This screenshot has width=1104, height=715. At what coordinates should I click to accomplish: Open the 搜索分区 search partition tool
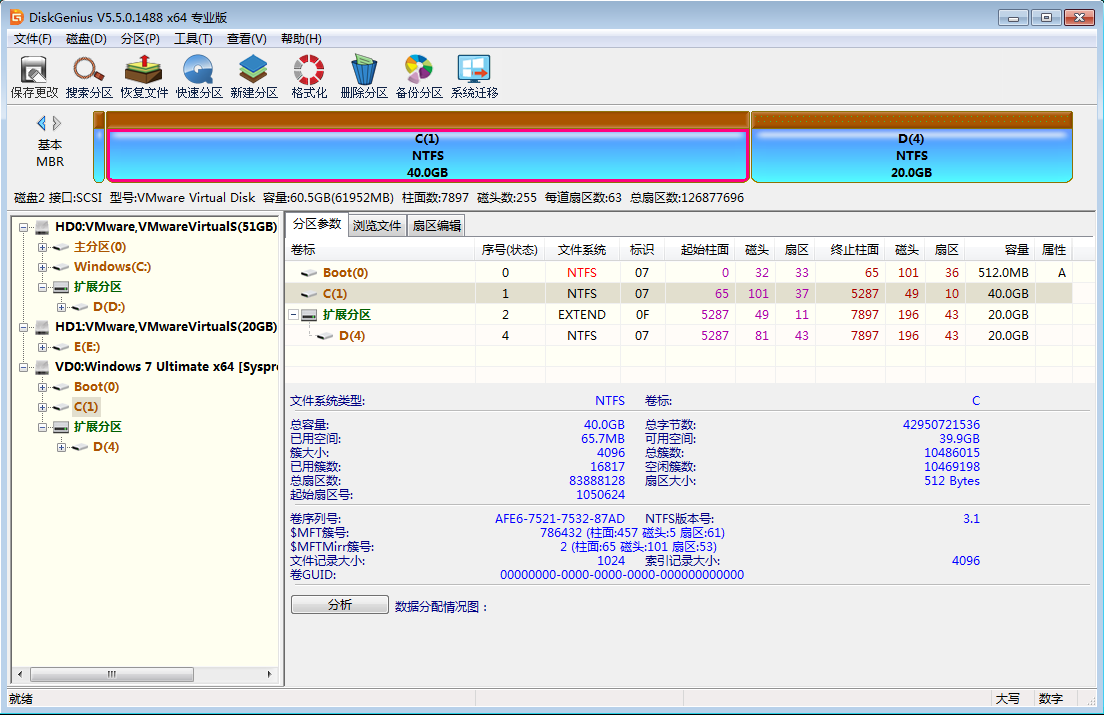pyautogui.click(x=89, y=76)
